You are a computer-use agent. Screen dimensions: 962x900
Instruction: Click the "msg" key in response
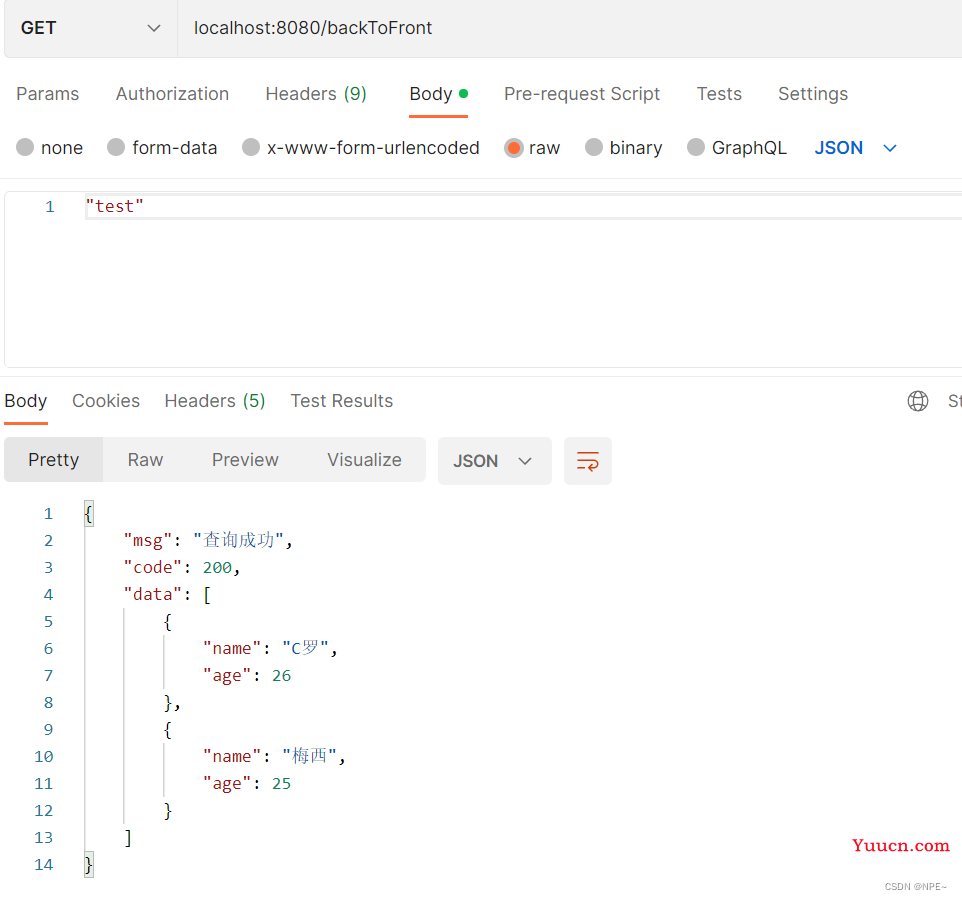(x=148, y=540)
